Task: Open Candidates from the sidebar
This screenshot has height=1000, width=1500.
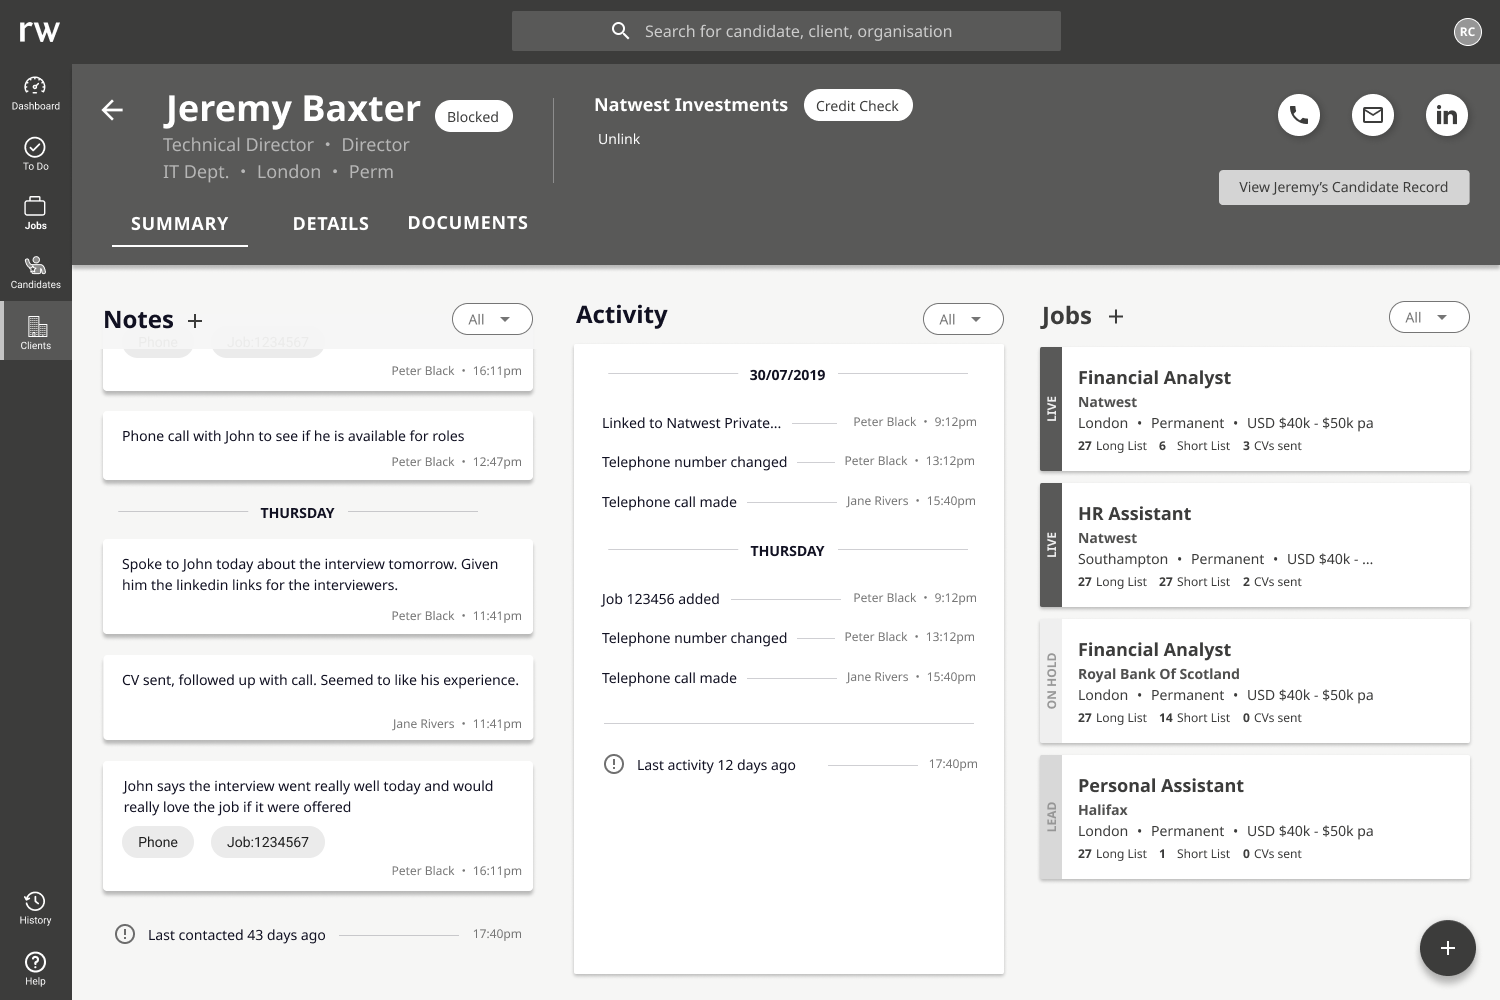Action: point(35,272)
